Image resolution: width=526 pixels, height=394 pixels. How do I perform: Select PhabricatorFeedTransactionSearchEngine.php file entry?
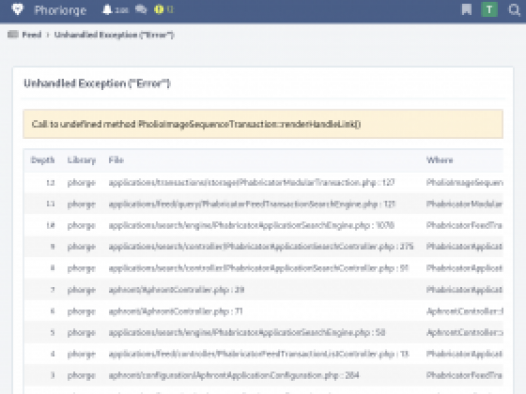point(252,204)
